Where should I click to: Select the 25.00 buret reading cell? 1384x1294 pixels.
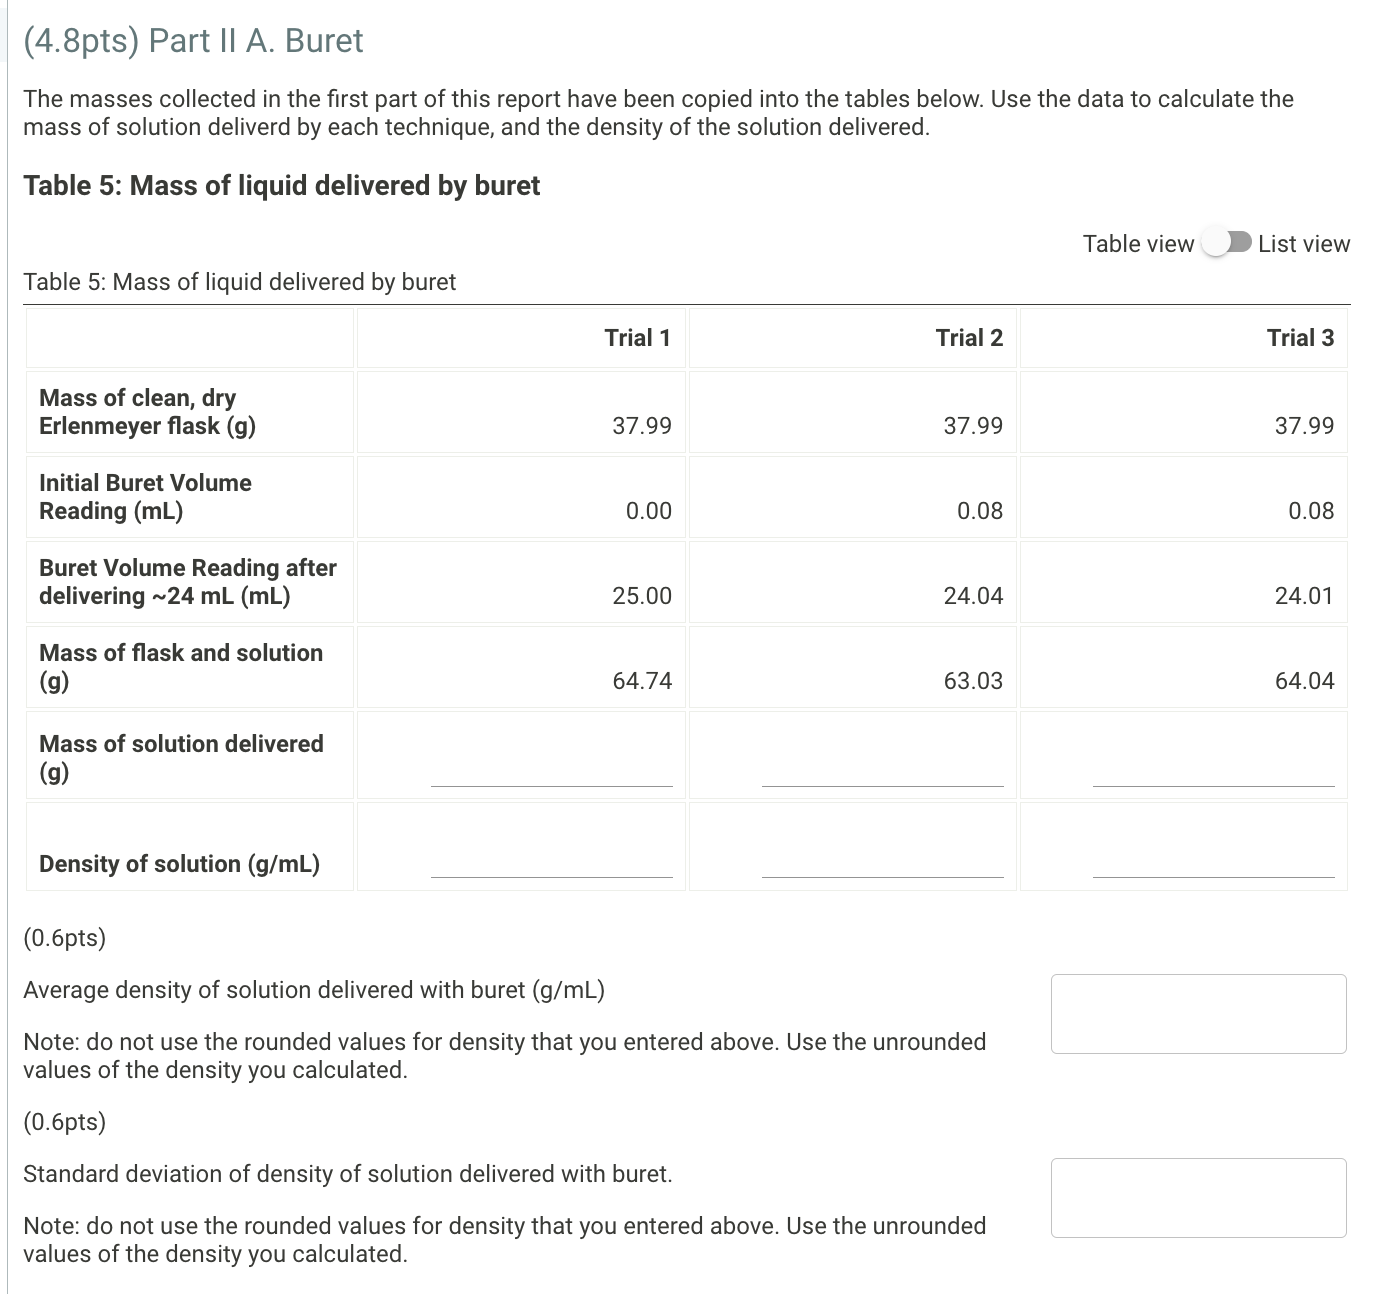(x=642, y=595)
